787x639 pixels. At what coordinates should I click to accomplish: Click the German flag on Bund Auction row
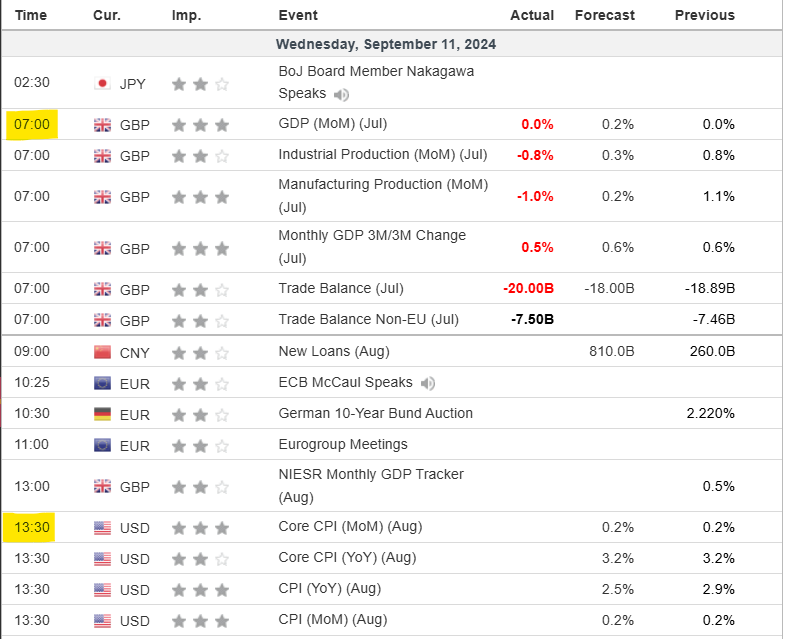(102, 414)
